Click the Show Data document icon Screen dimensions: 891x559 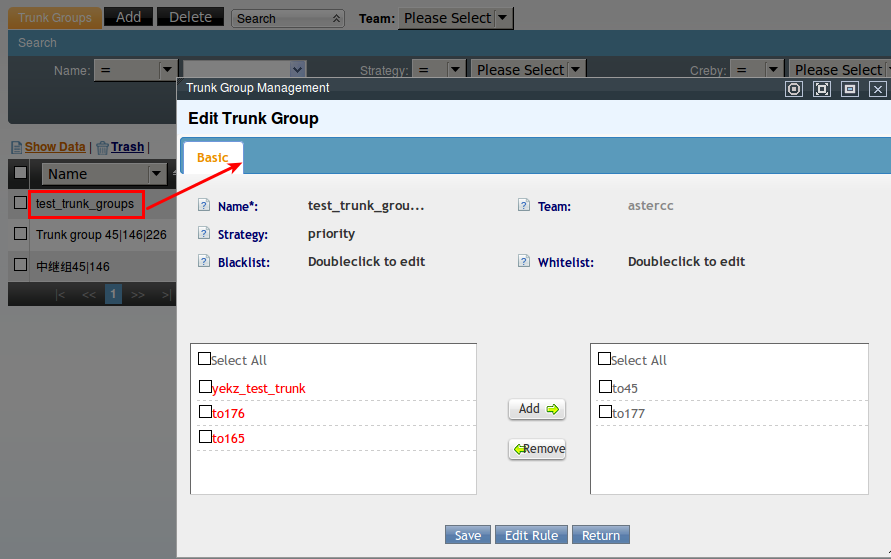coord(16,148)
